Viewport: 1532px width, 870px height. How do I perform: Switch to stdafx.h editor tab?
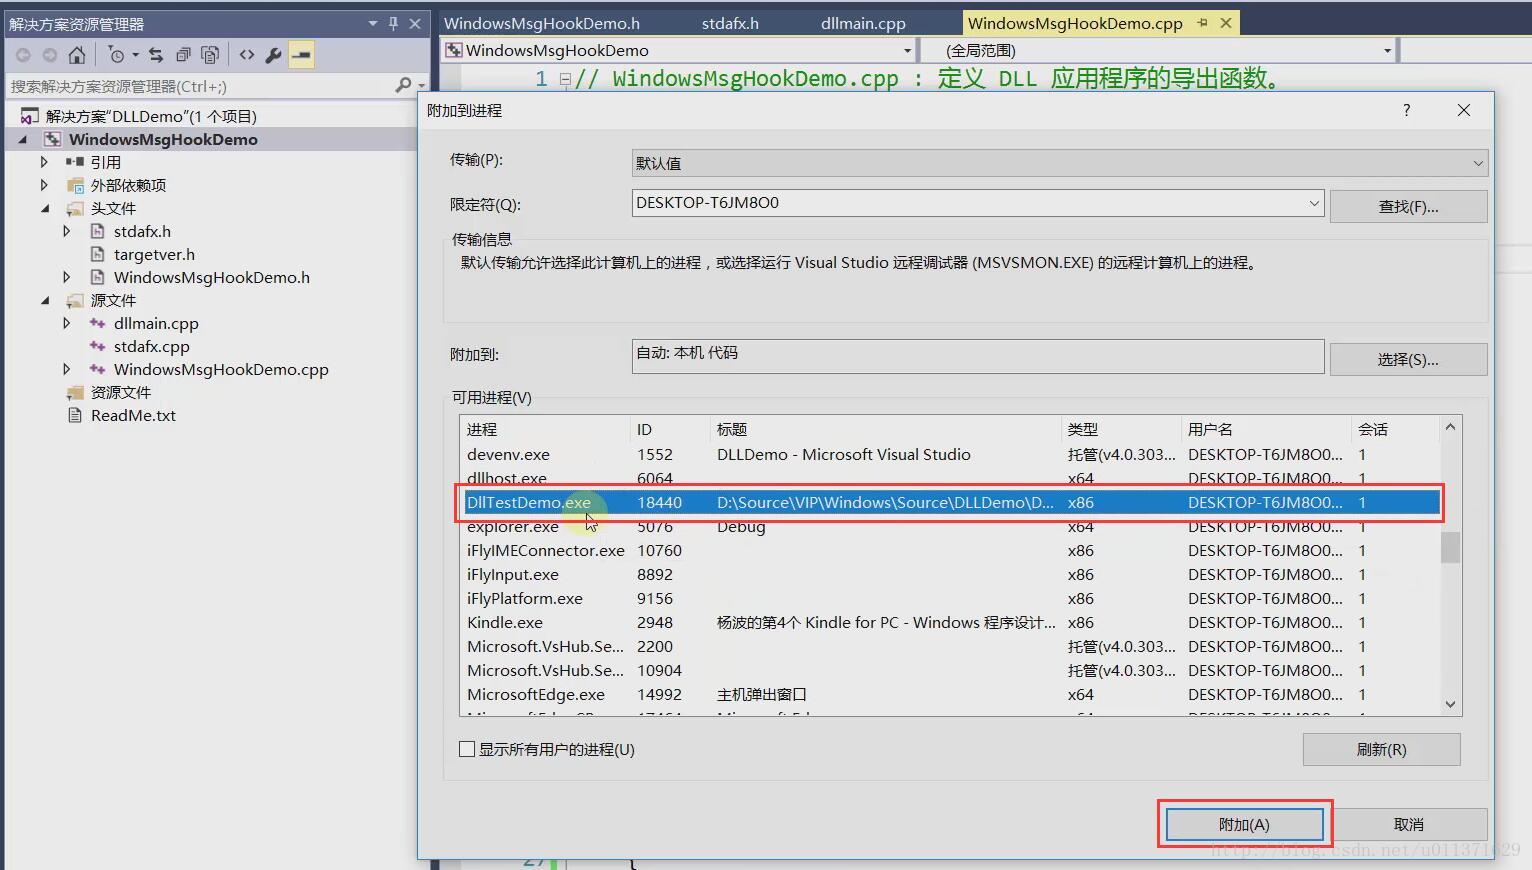[730, 23]
